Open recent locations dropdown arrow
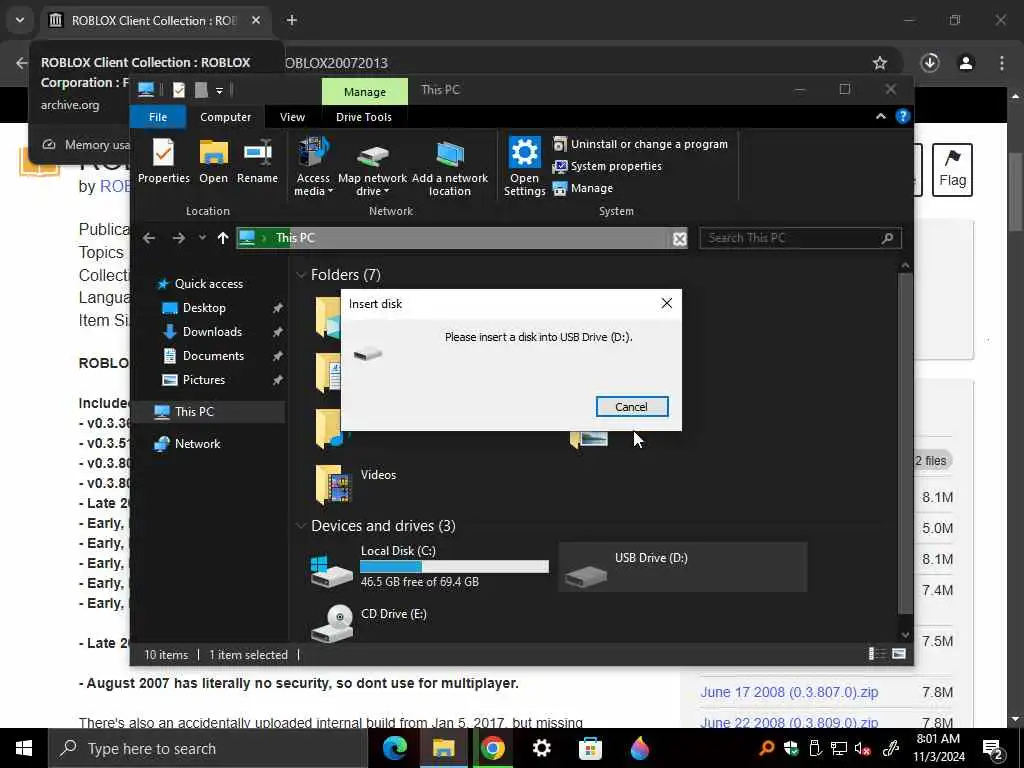1024x768 pixels. (202, 238)
